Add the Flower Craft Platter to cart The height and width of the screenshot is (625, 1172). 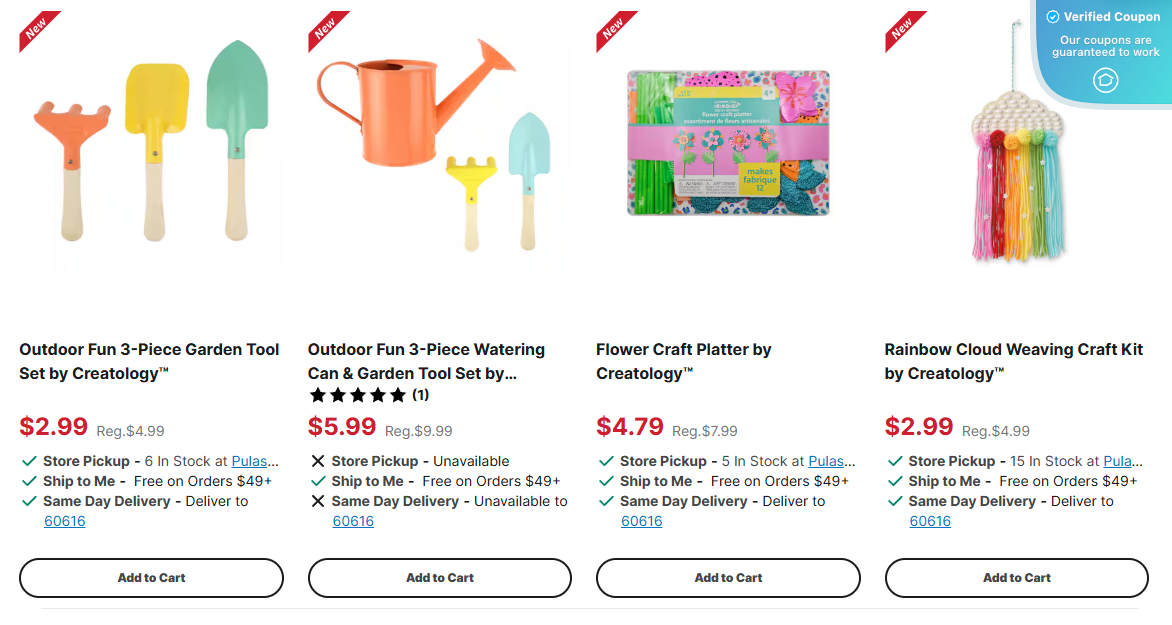pyautogui.click(x=728, y=578)
